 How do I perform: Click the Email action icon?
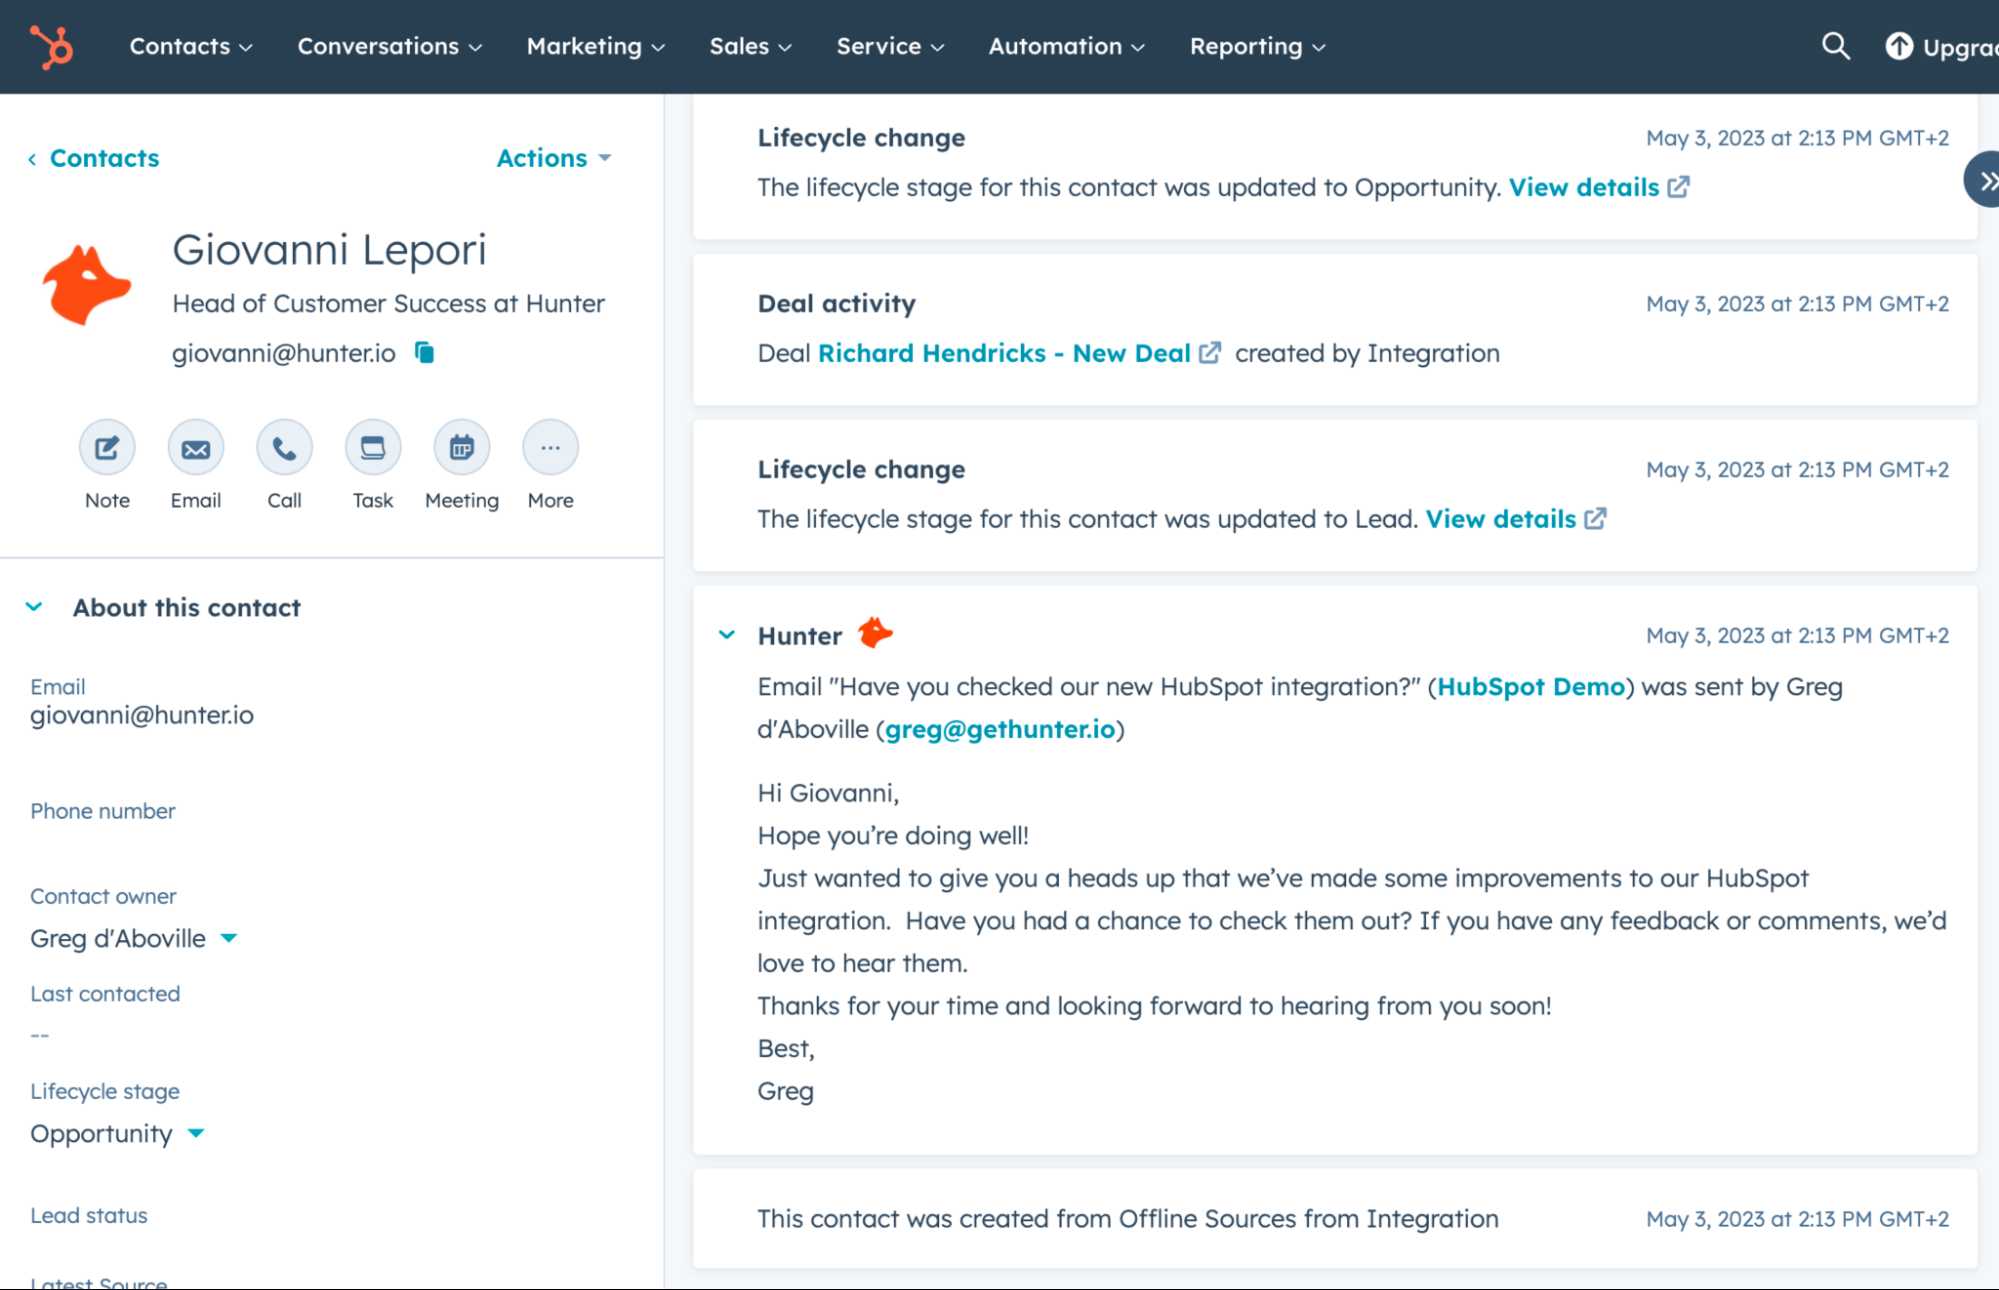click(x=195, y=448)
